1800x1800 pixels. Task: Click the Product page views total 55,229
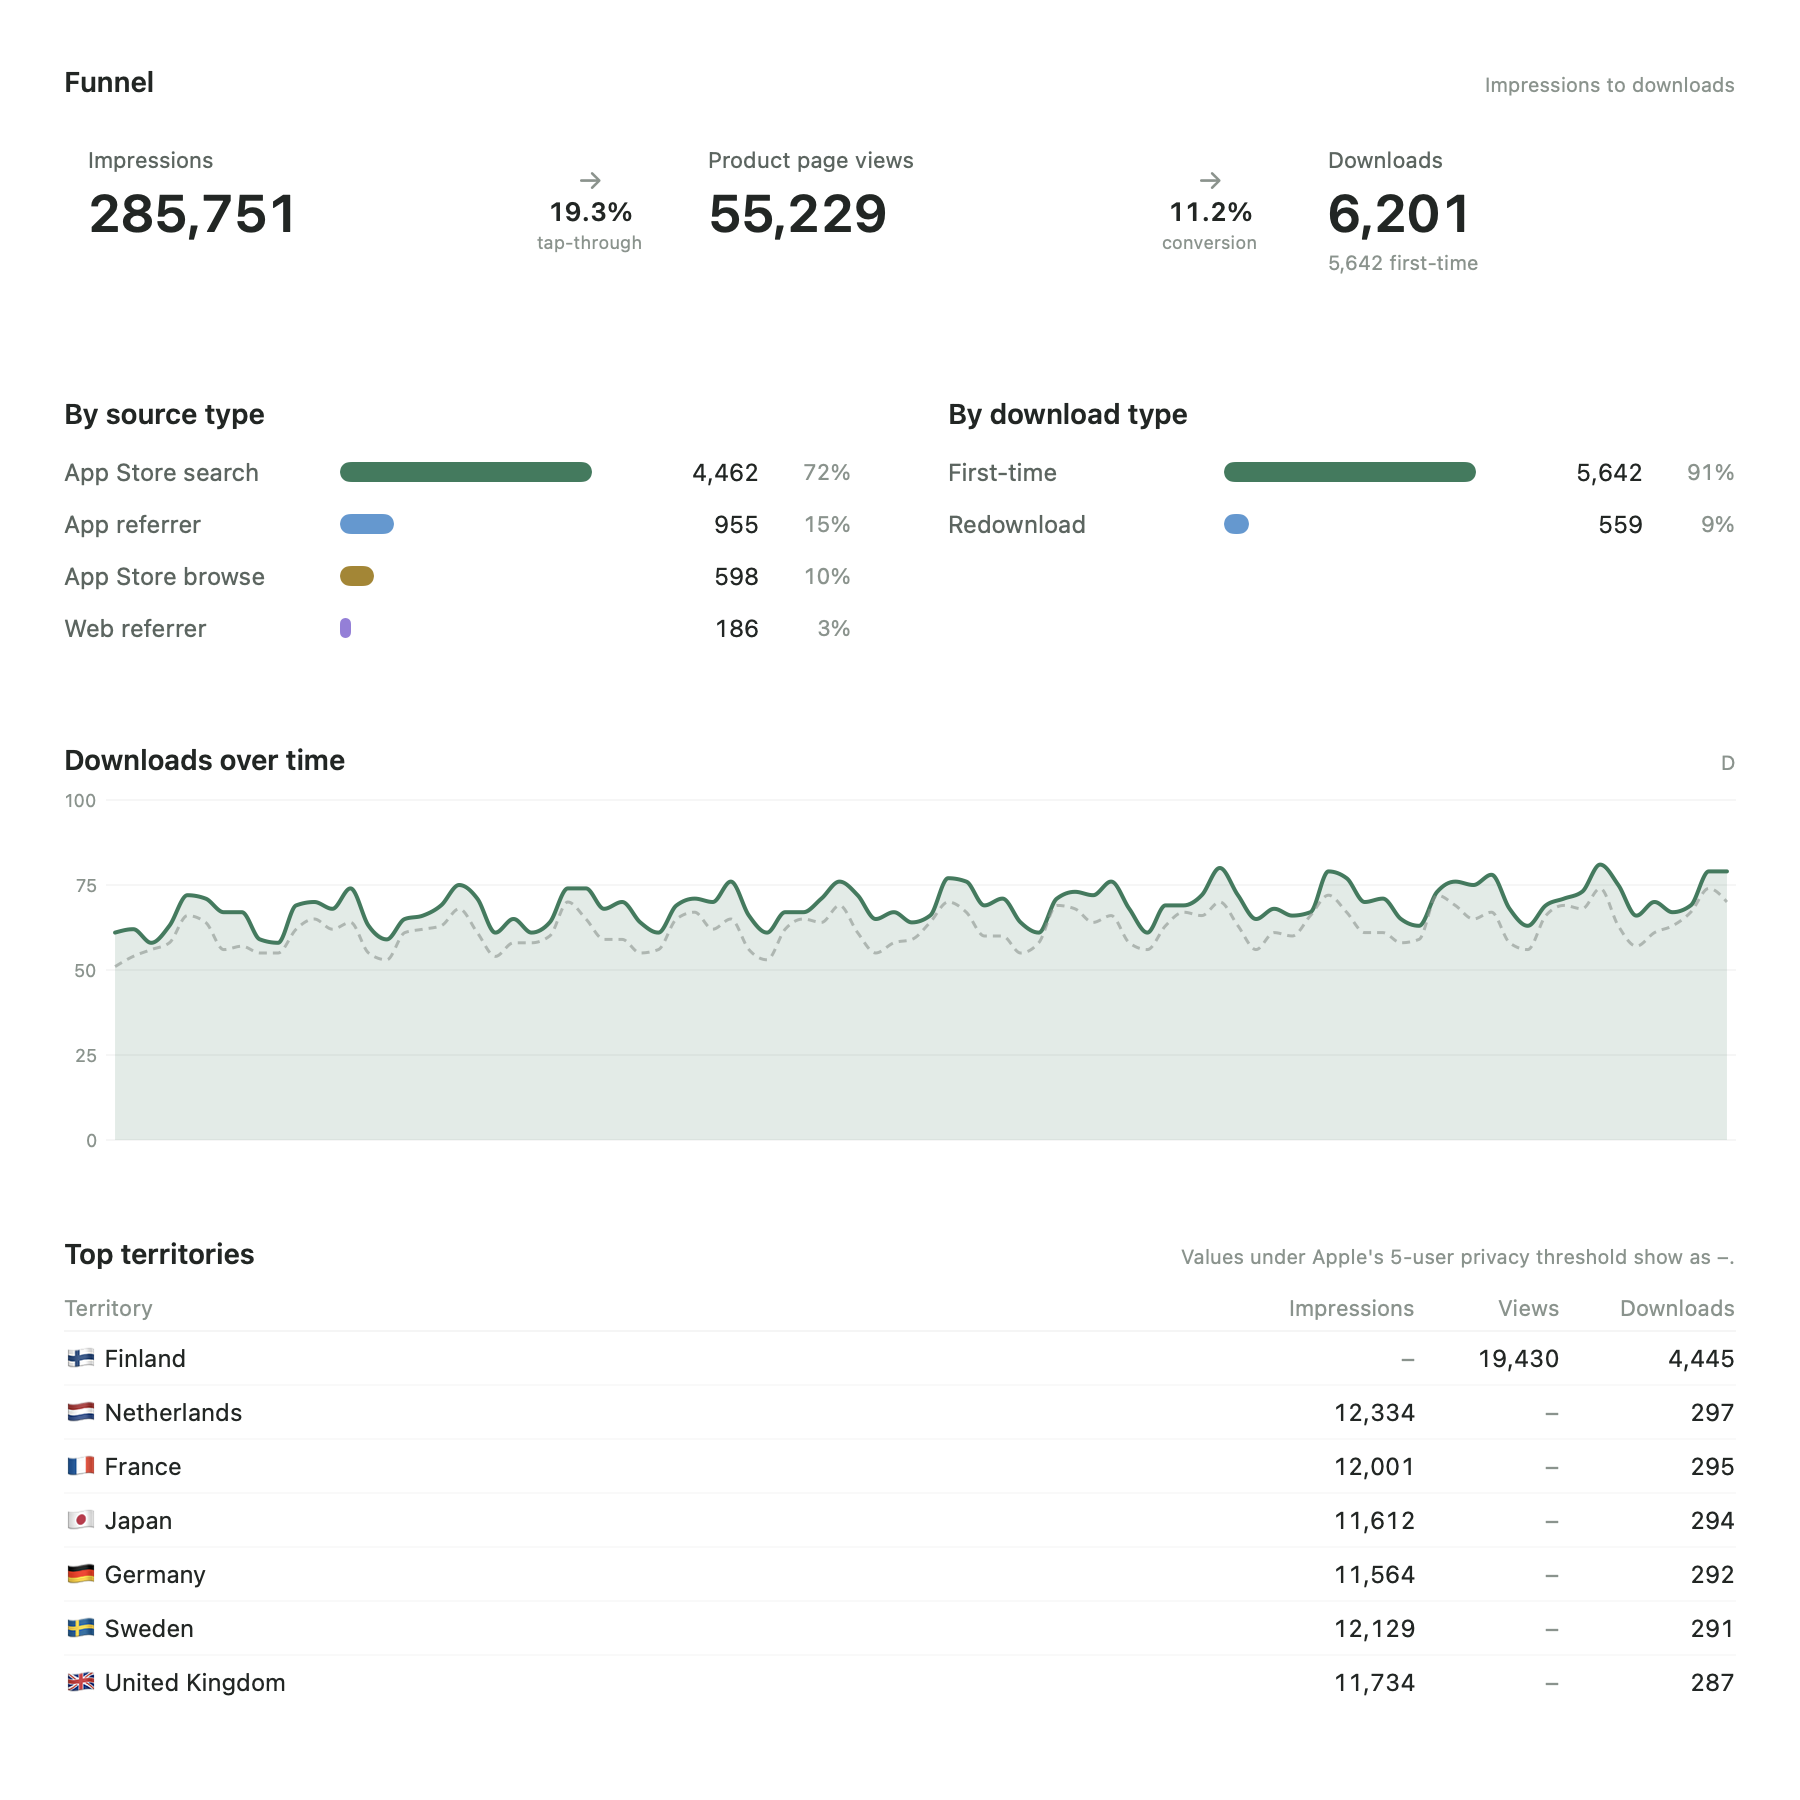(798, 214)
